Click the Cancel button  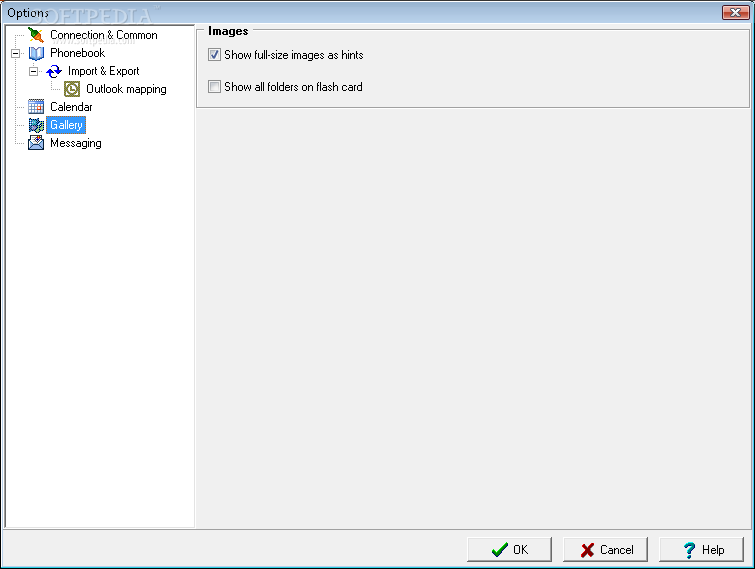(x=605, y=549)
